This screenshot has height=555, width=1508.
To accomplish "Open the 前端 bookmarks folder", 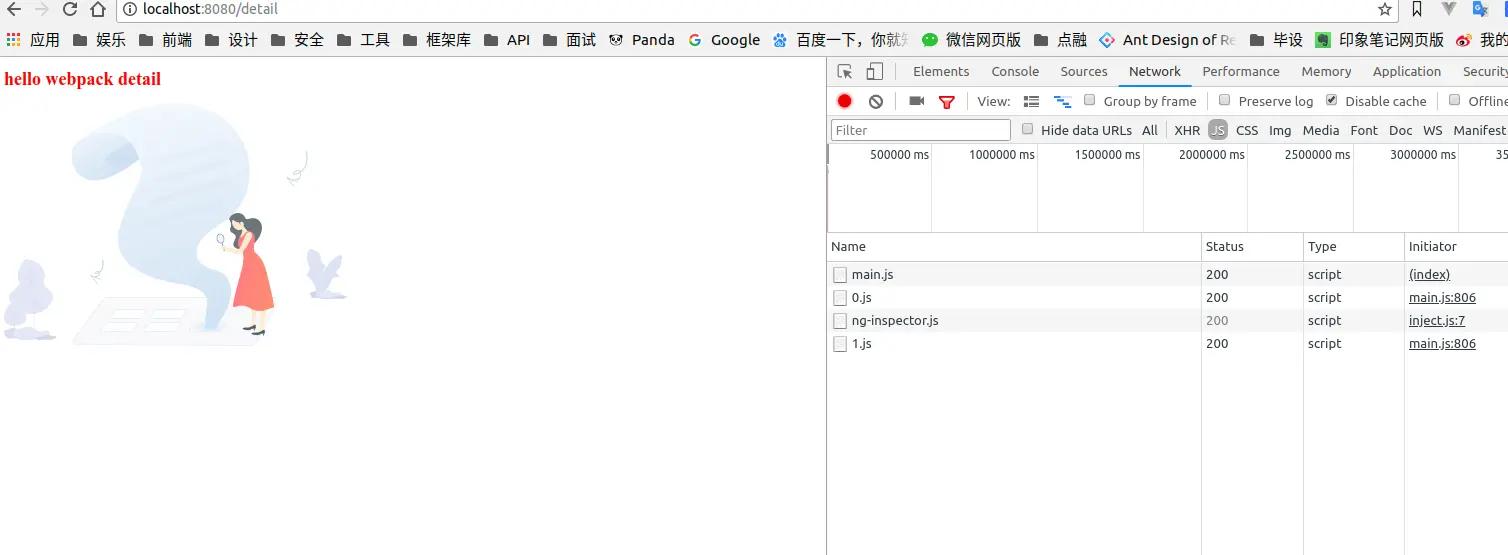I will (x=165, y=40).
